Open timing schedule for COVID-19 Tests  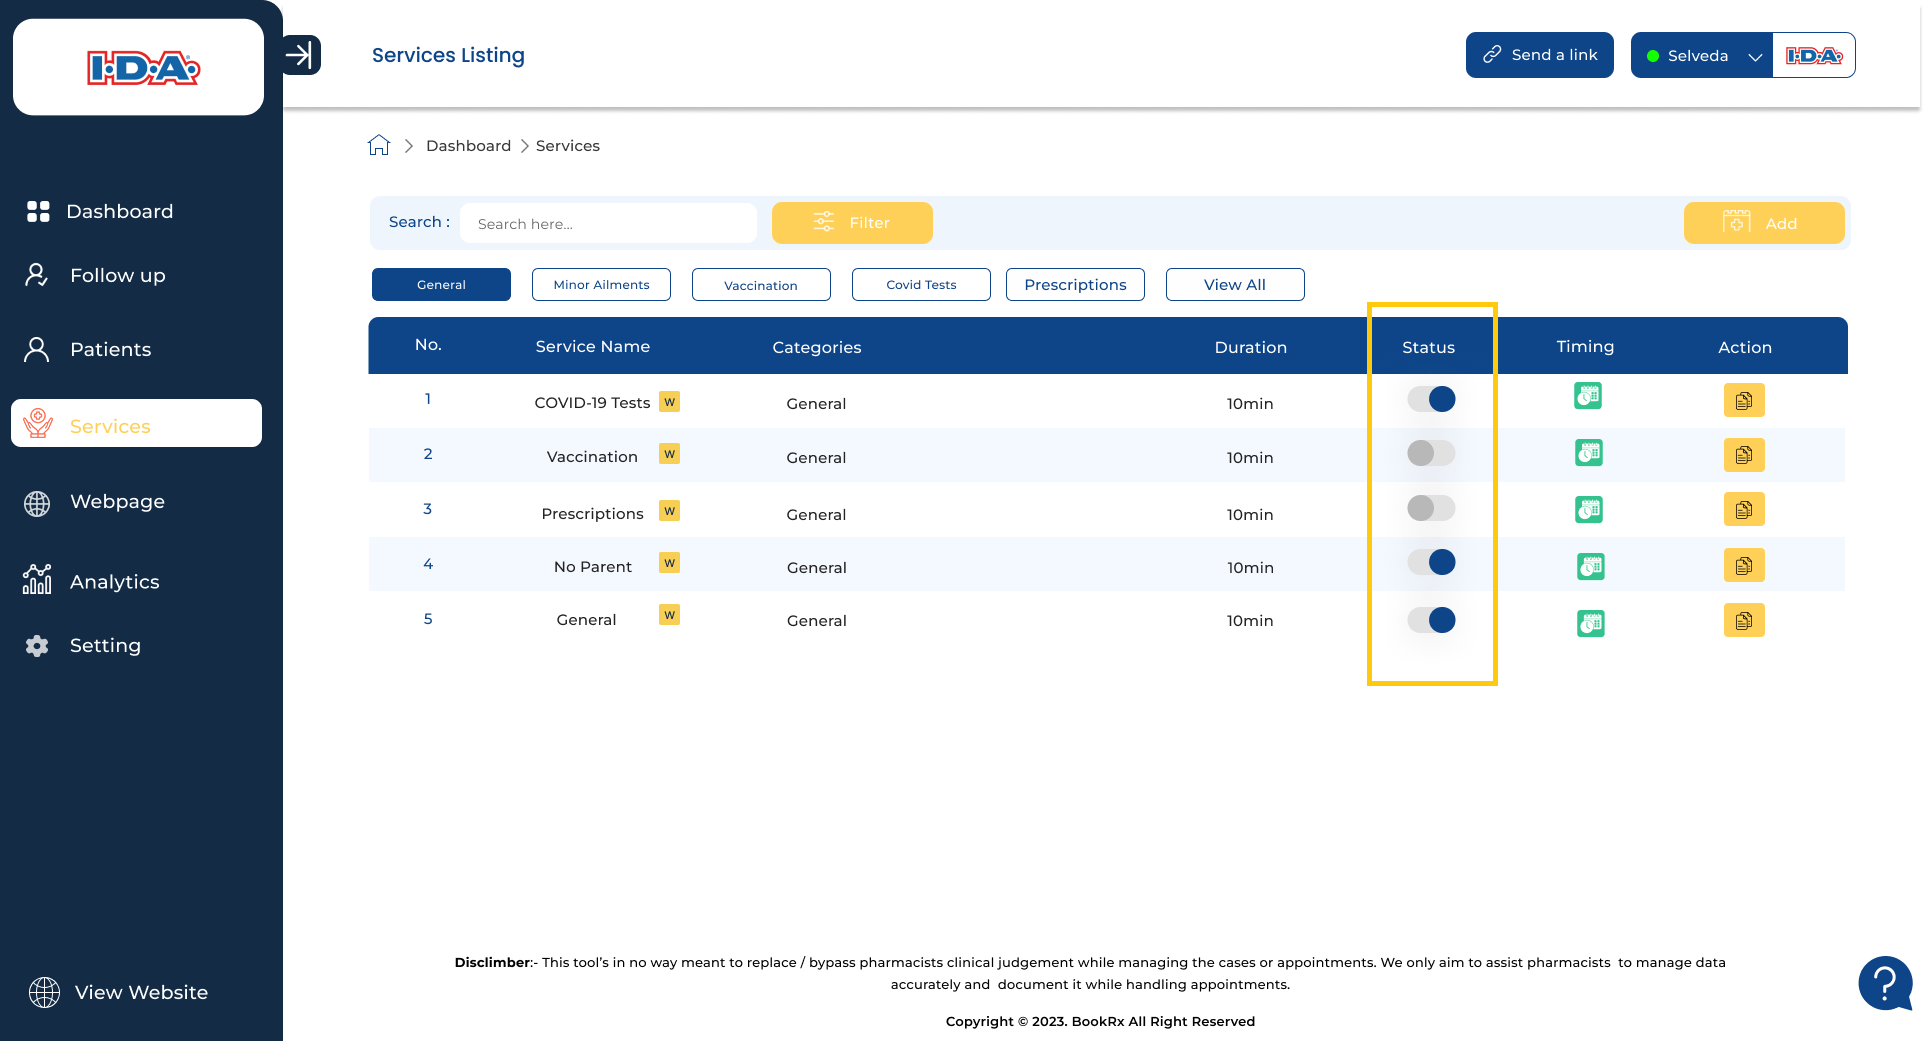click(1587, 397)
